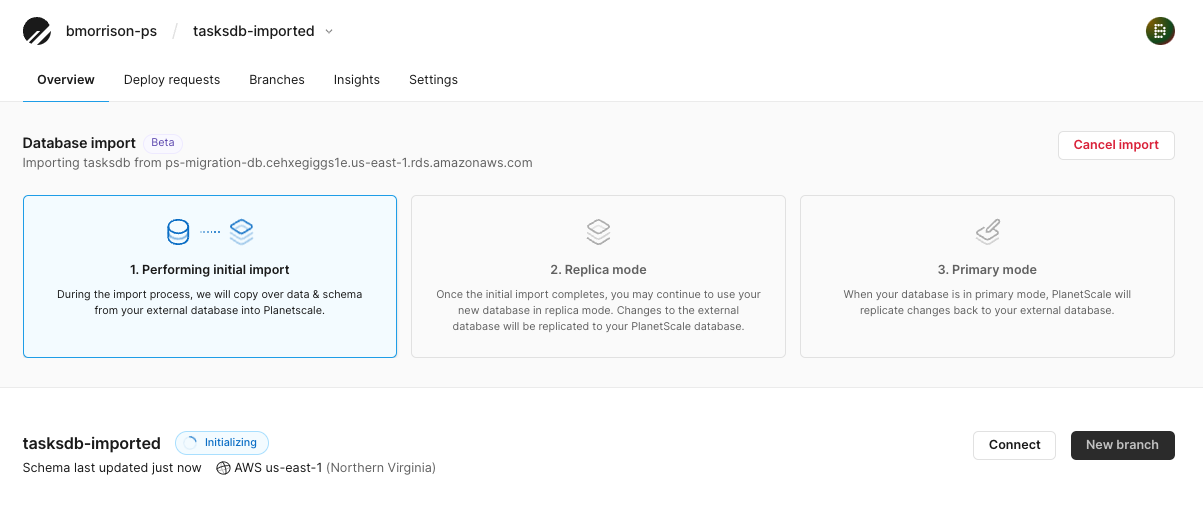
Task: Switch to the Deploy requests tab
Action: tap(172, 80)
